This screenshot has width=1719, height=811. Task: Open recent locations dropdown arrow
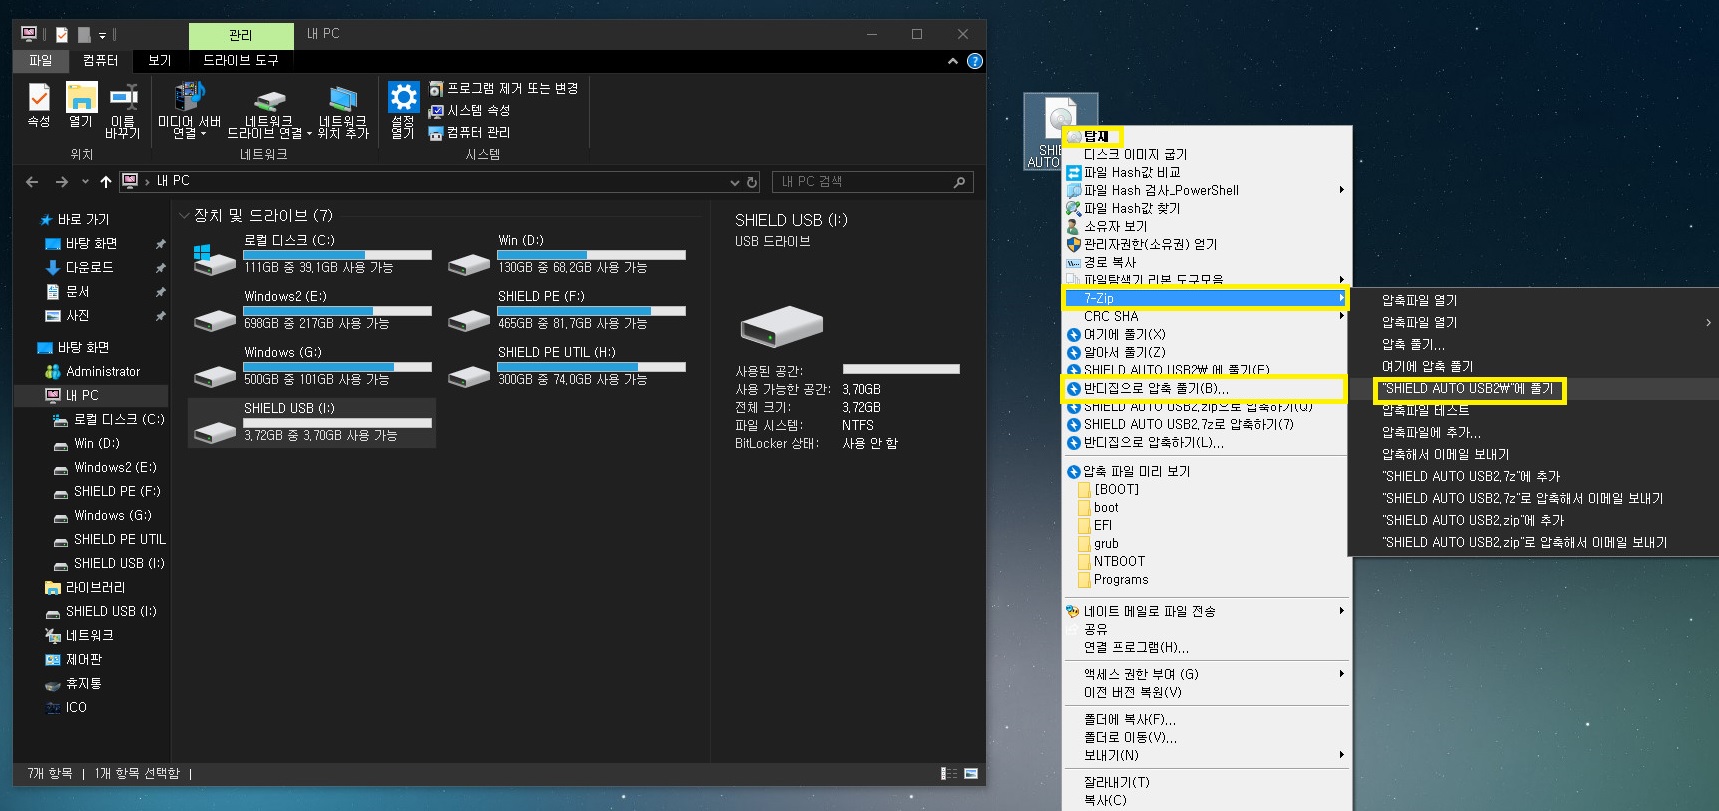point(85,182)
